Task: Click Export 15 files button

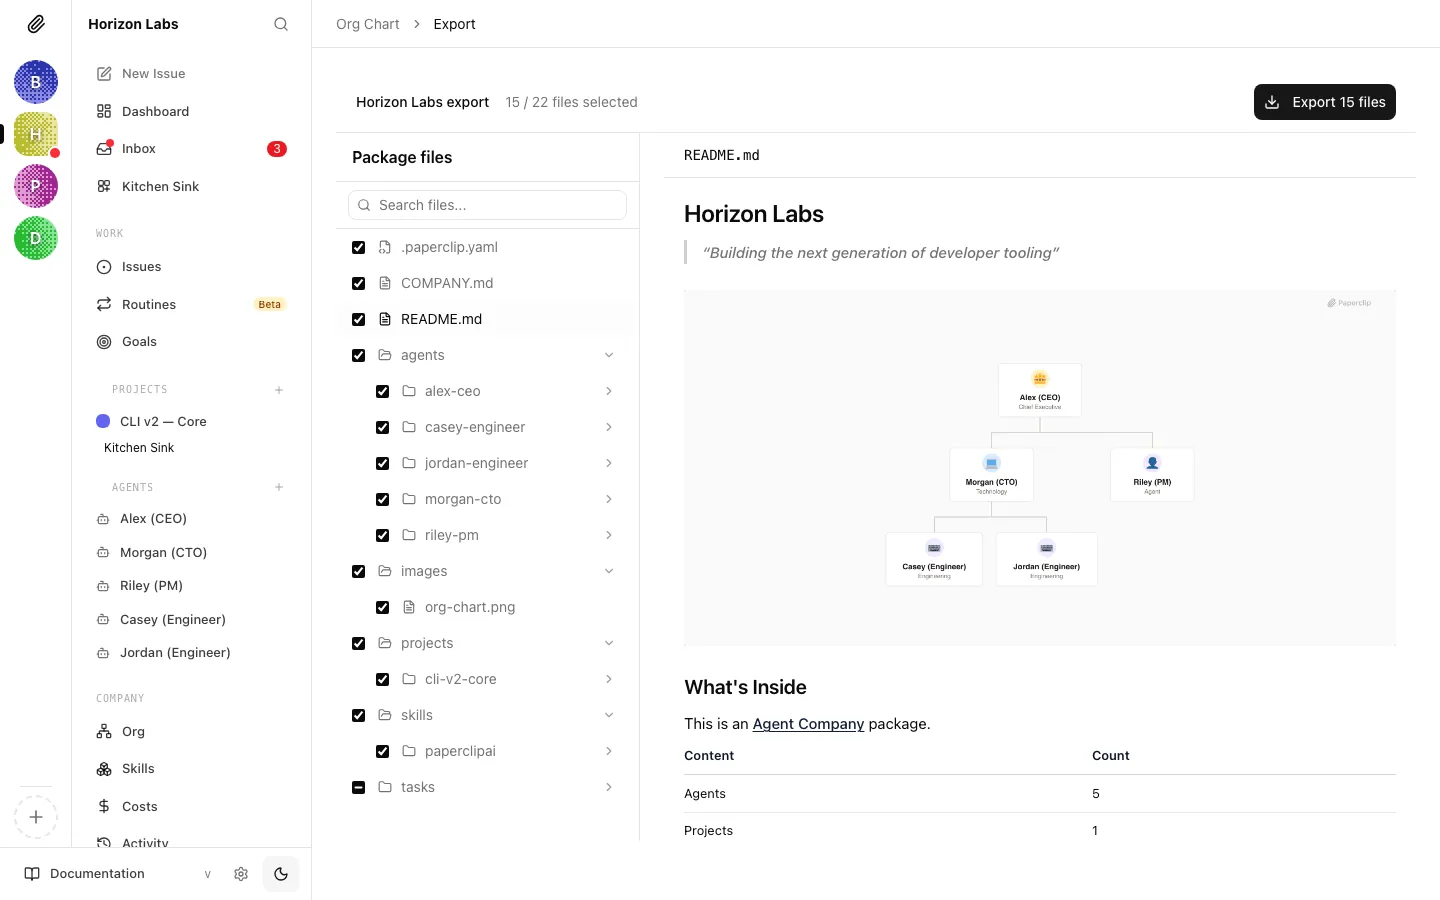Action: click(x=1325, y=102)
